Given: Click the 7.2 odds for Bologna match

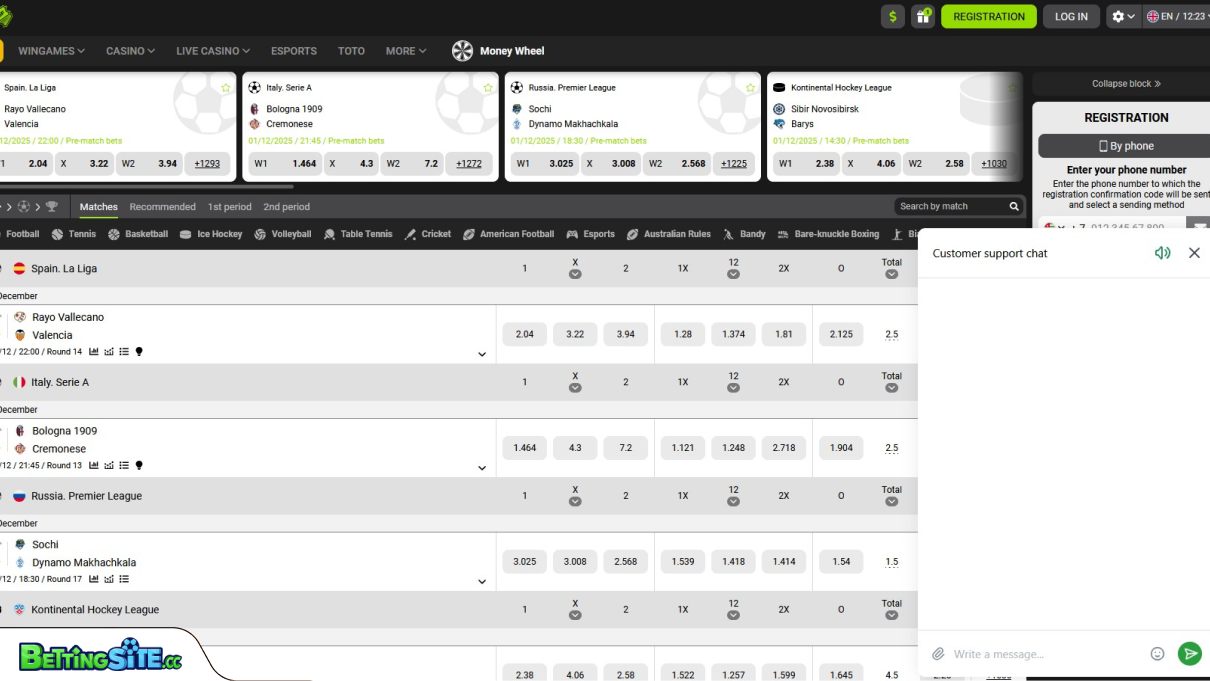Looking at the screenshot, I should coord(625,448).
